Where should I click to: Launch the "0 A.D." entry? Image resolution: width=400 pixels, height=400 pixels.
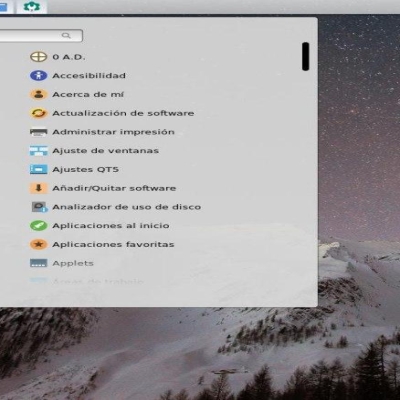tap(69, 57)
